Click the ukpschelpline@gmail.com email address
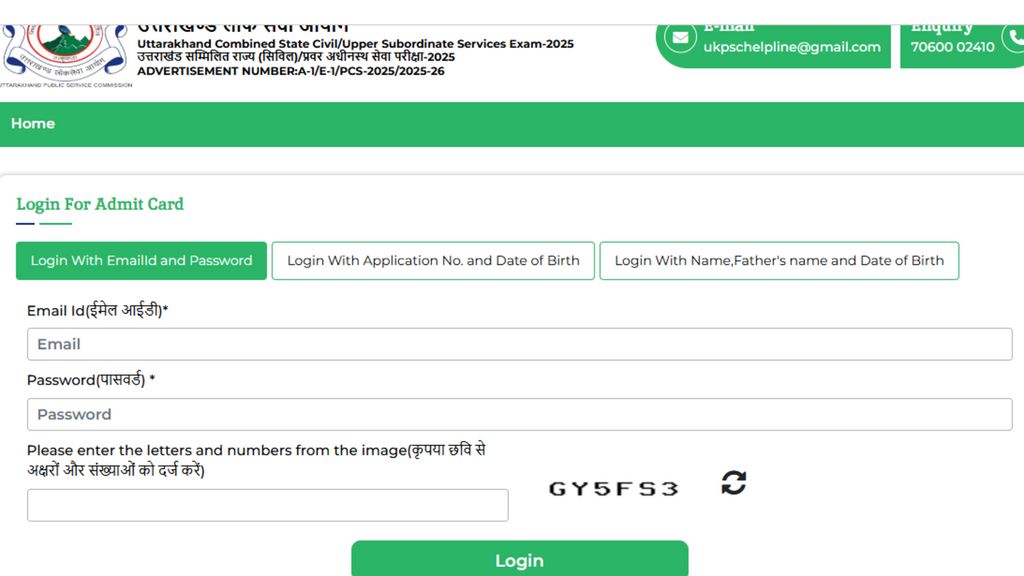 click(x=792, y=47)
